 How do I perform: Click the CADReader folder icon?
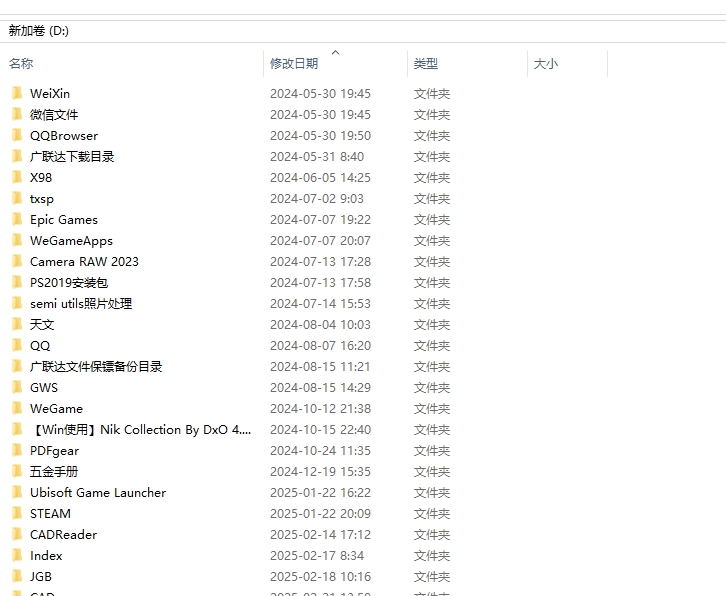click(x=17, y=534)
